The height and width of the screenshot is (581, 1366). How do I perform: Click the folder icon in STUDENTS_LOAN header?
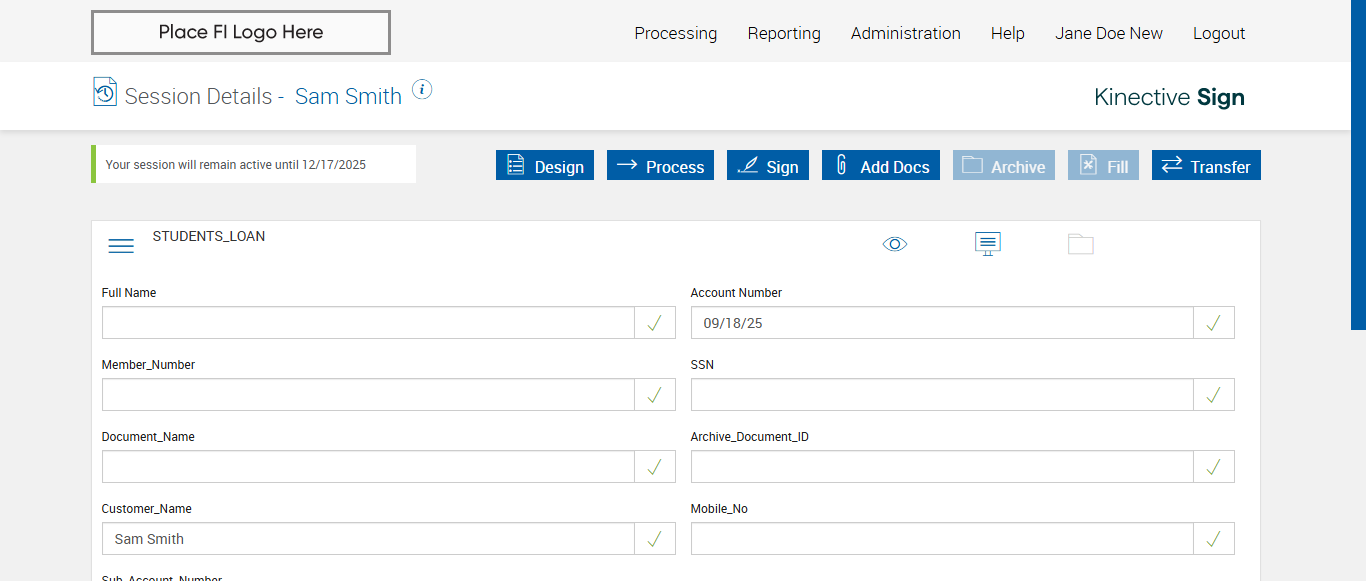coord(1081,244)
